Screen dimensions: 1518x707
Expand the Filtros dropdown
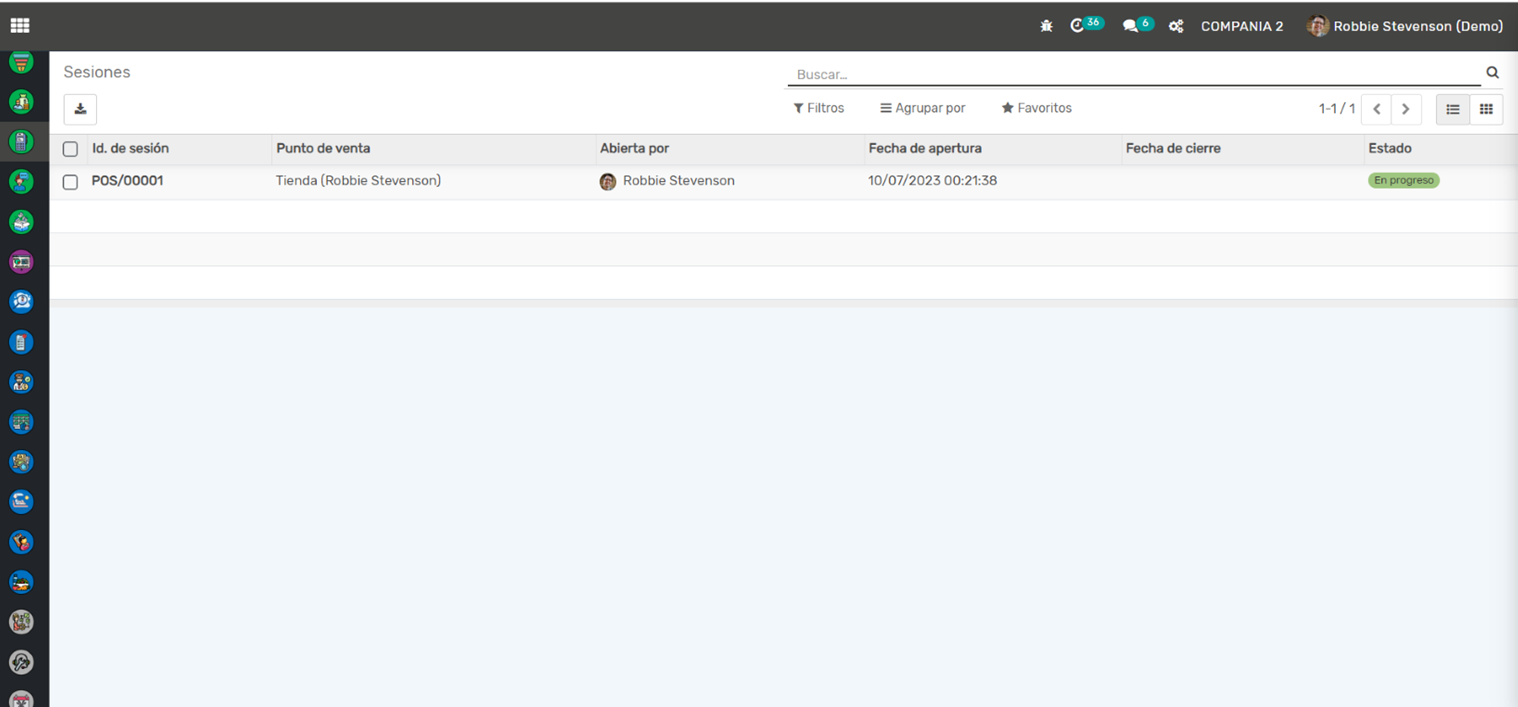[x=819, y=108]
